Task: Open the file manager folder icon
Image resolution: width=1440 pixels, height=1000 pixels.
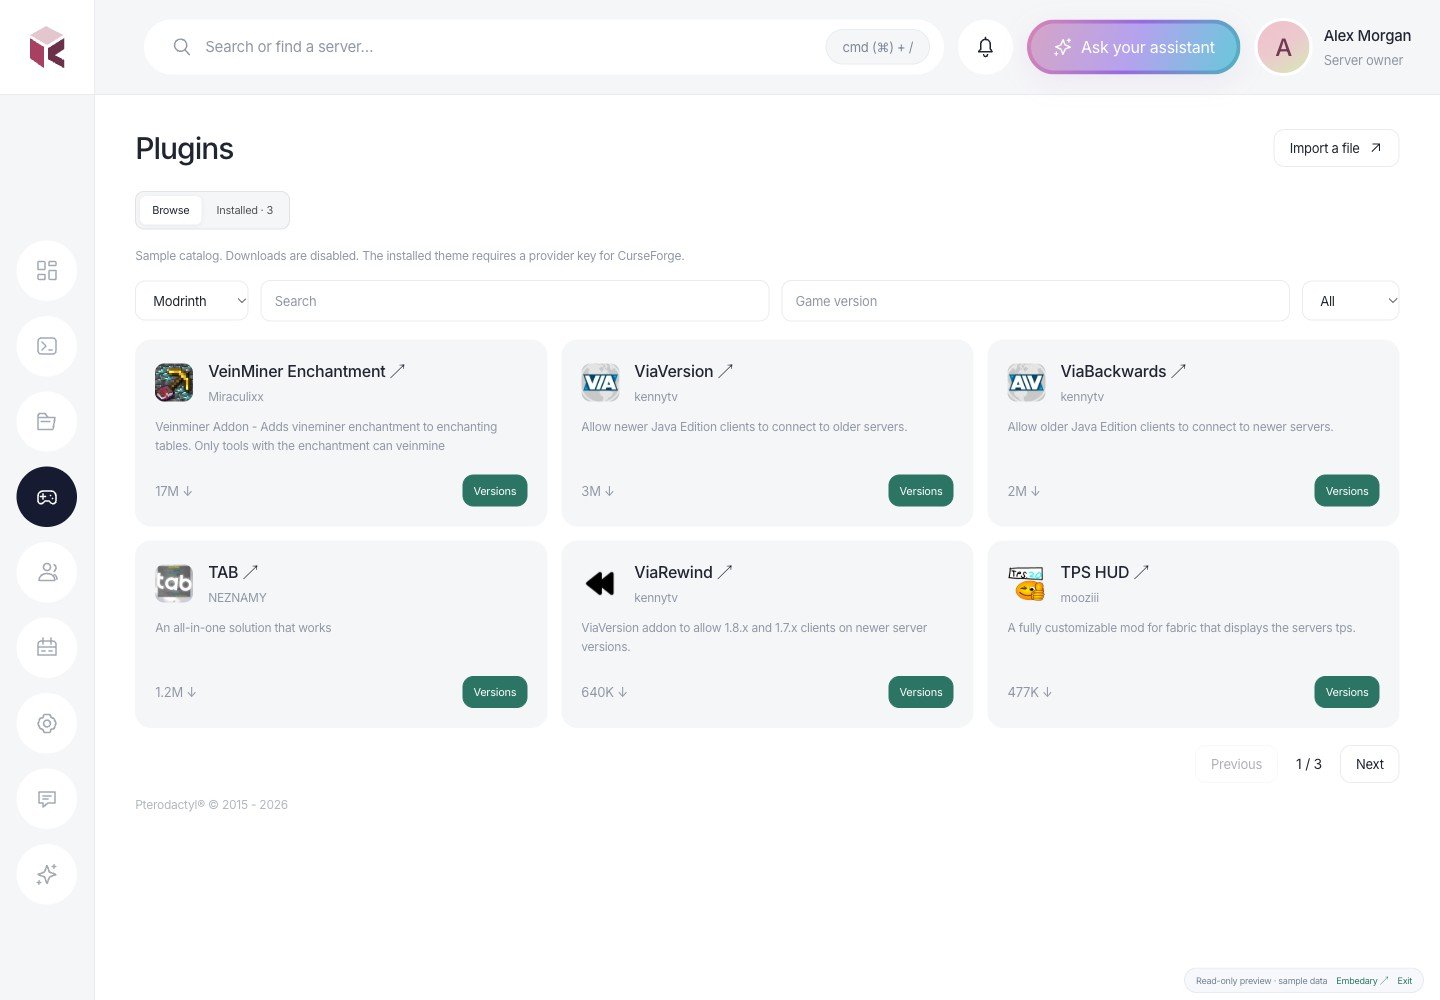Action: click(x=47, y=422)
